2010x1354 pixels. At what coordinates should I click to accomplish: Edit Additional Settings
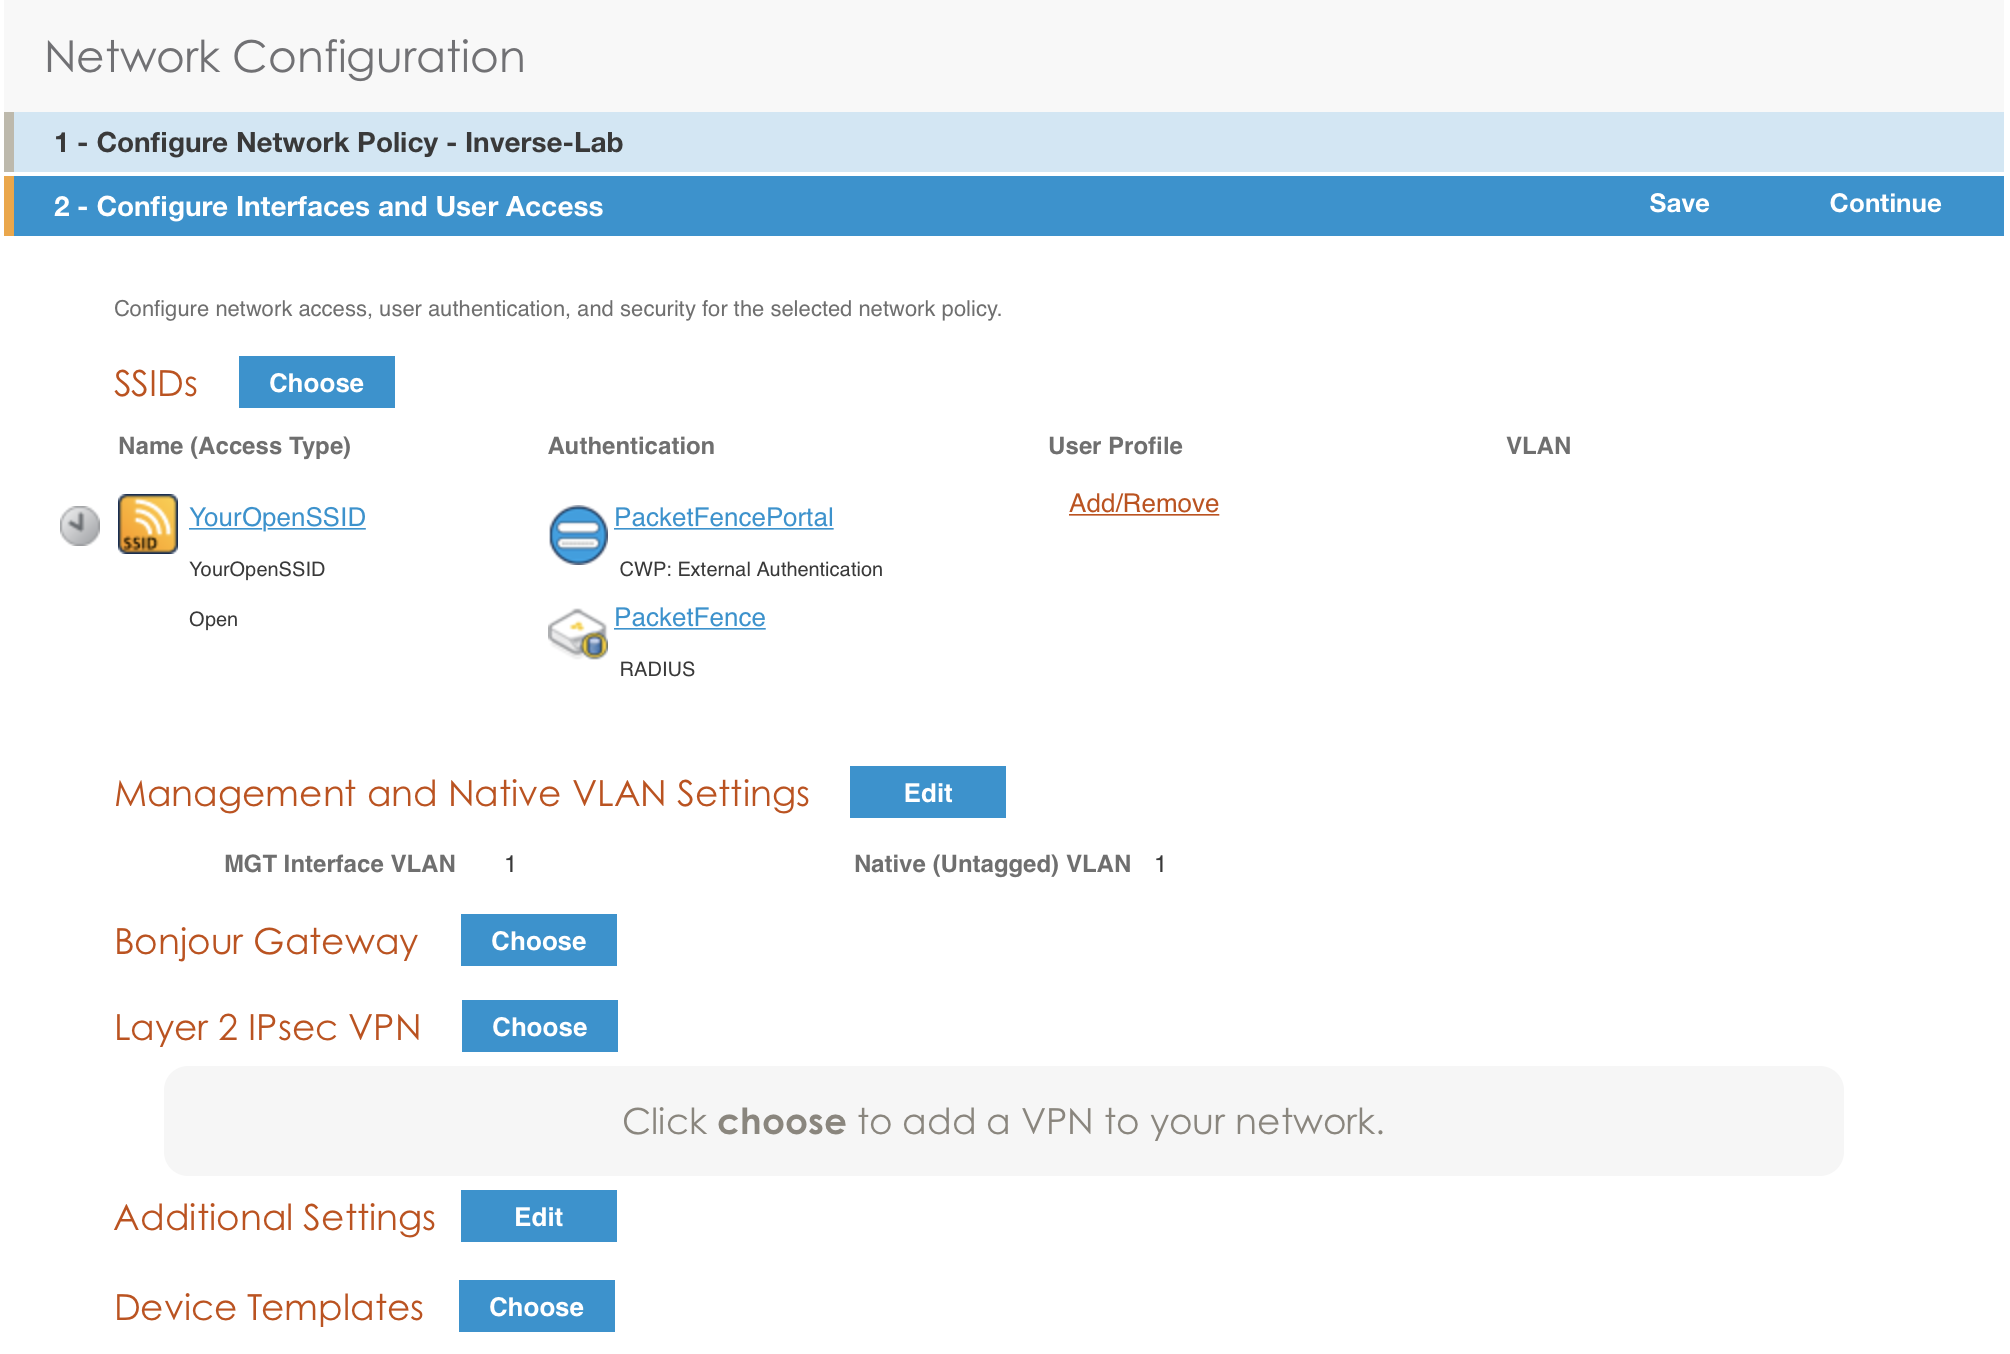pyautogui.click(x=538, y=1216)
